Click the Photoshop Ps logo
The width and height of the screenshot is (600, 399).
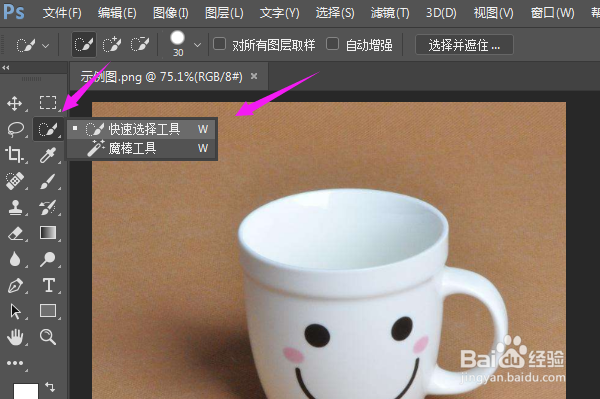[x=14, y=12]
